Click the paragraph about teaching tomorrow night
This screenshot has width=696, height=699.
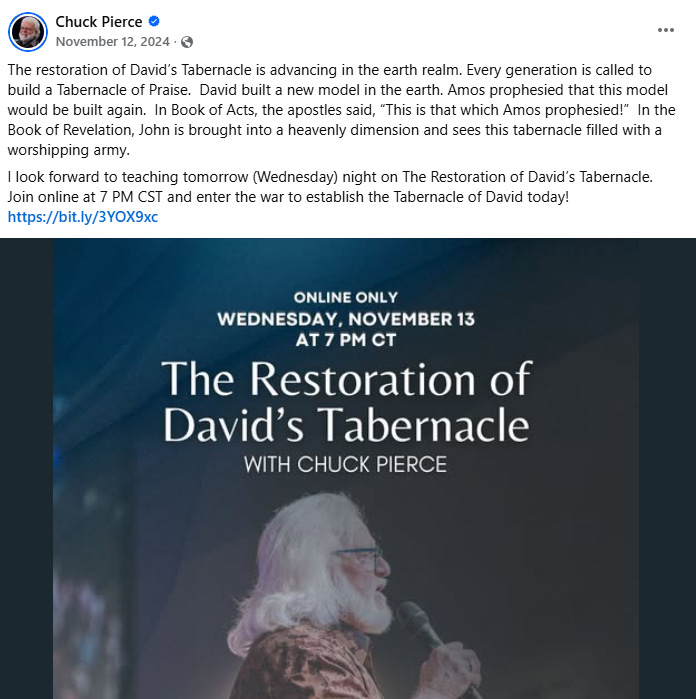tap(330, 187)
